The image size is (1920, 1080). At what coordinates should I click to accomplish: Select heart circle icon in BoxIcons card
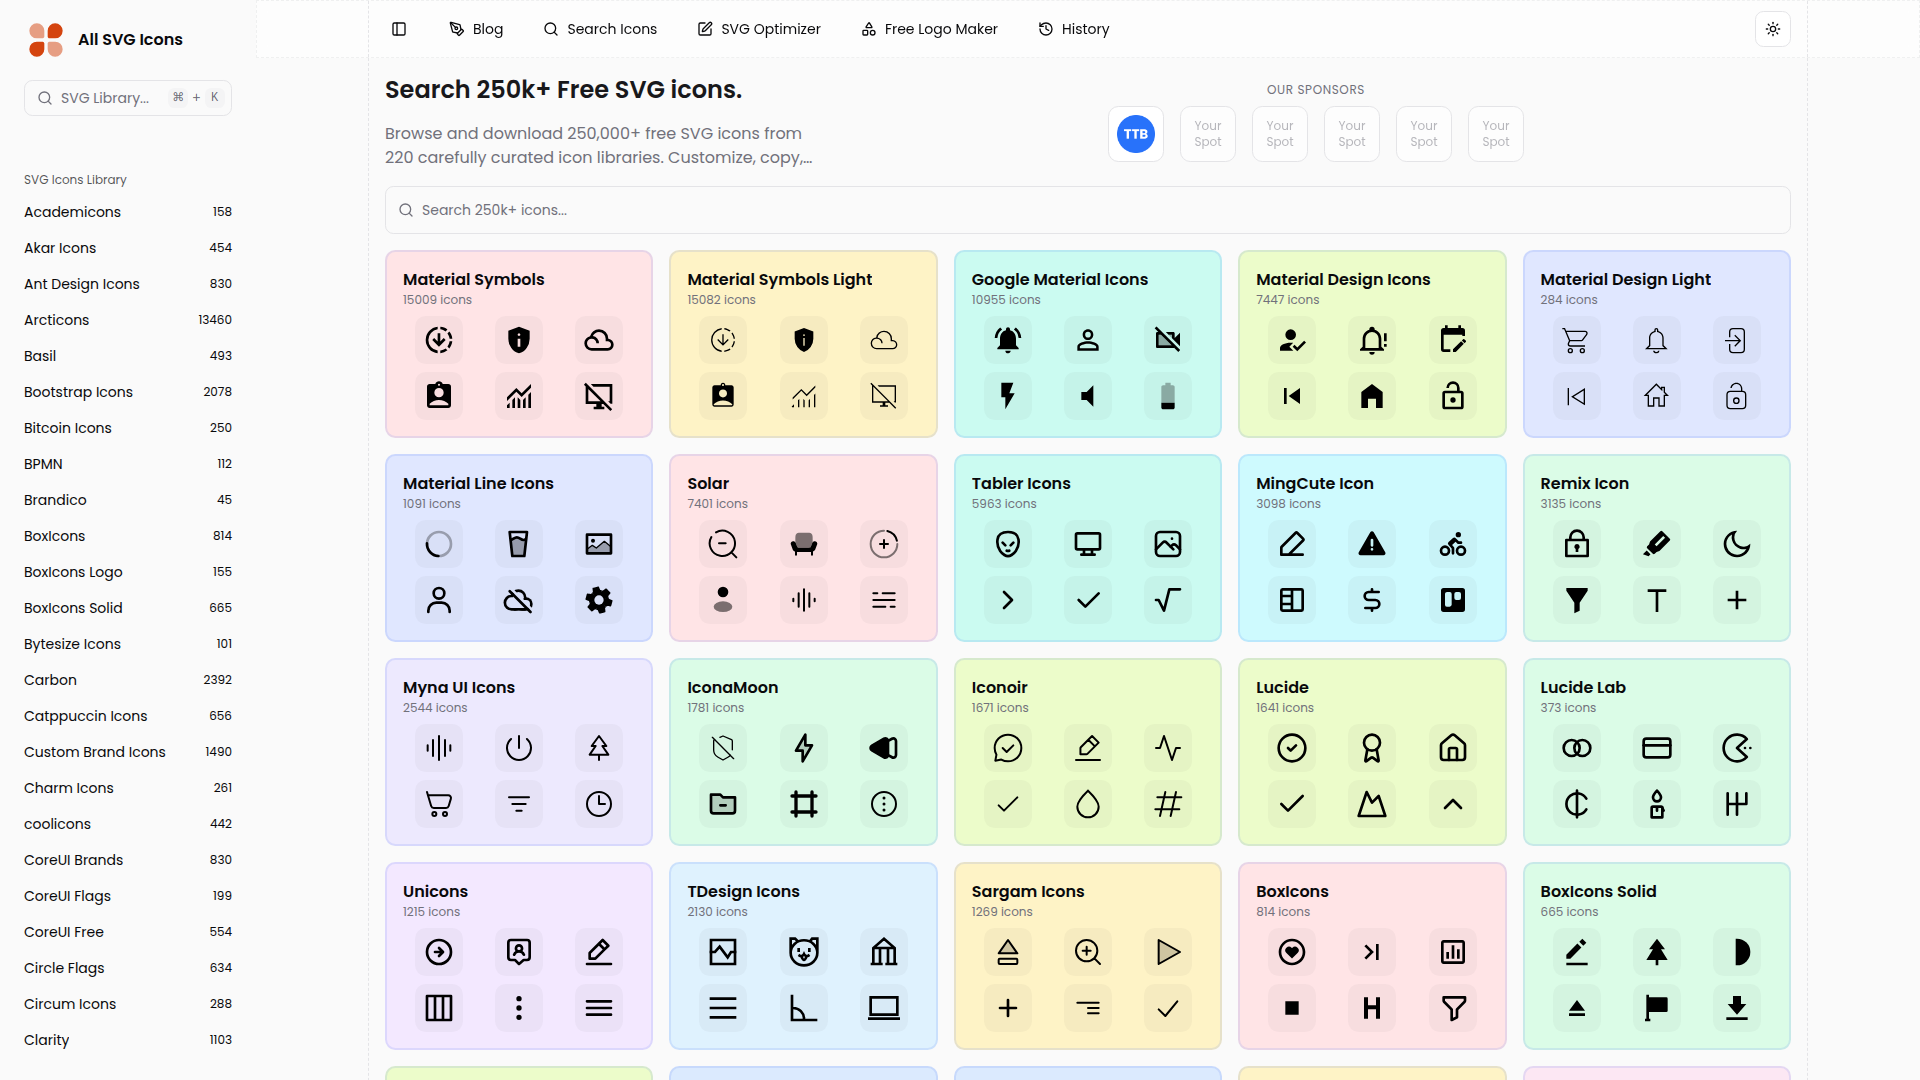coord(1292,952)
